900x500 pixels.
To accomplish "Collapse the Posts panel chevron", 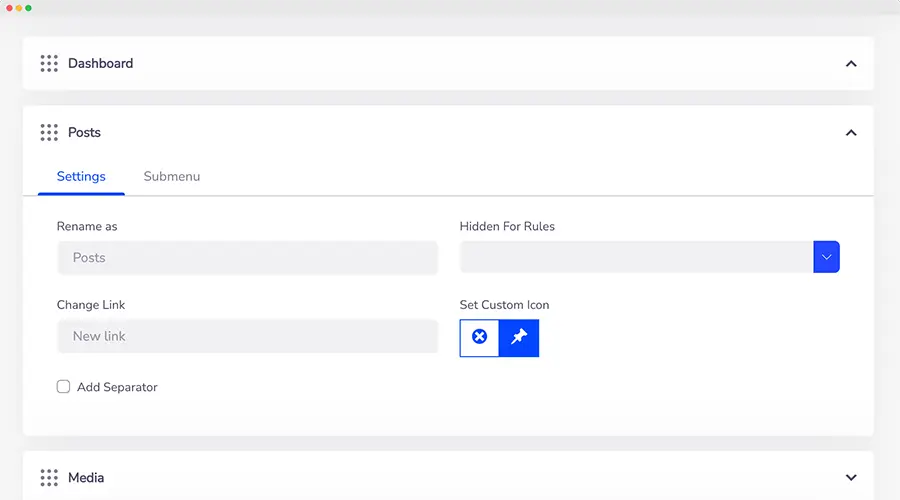I will point(851,133).
